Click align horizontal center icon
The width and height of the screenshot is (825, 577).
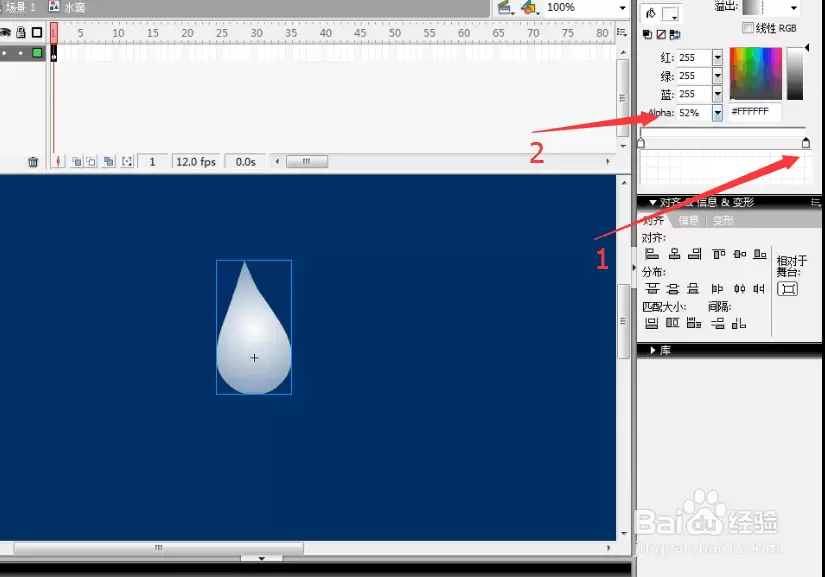(674, 254)
